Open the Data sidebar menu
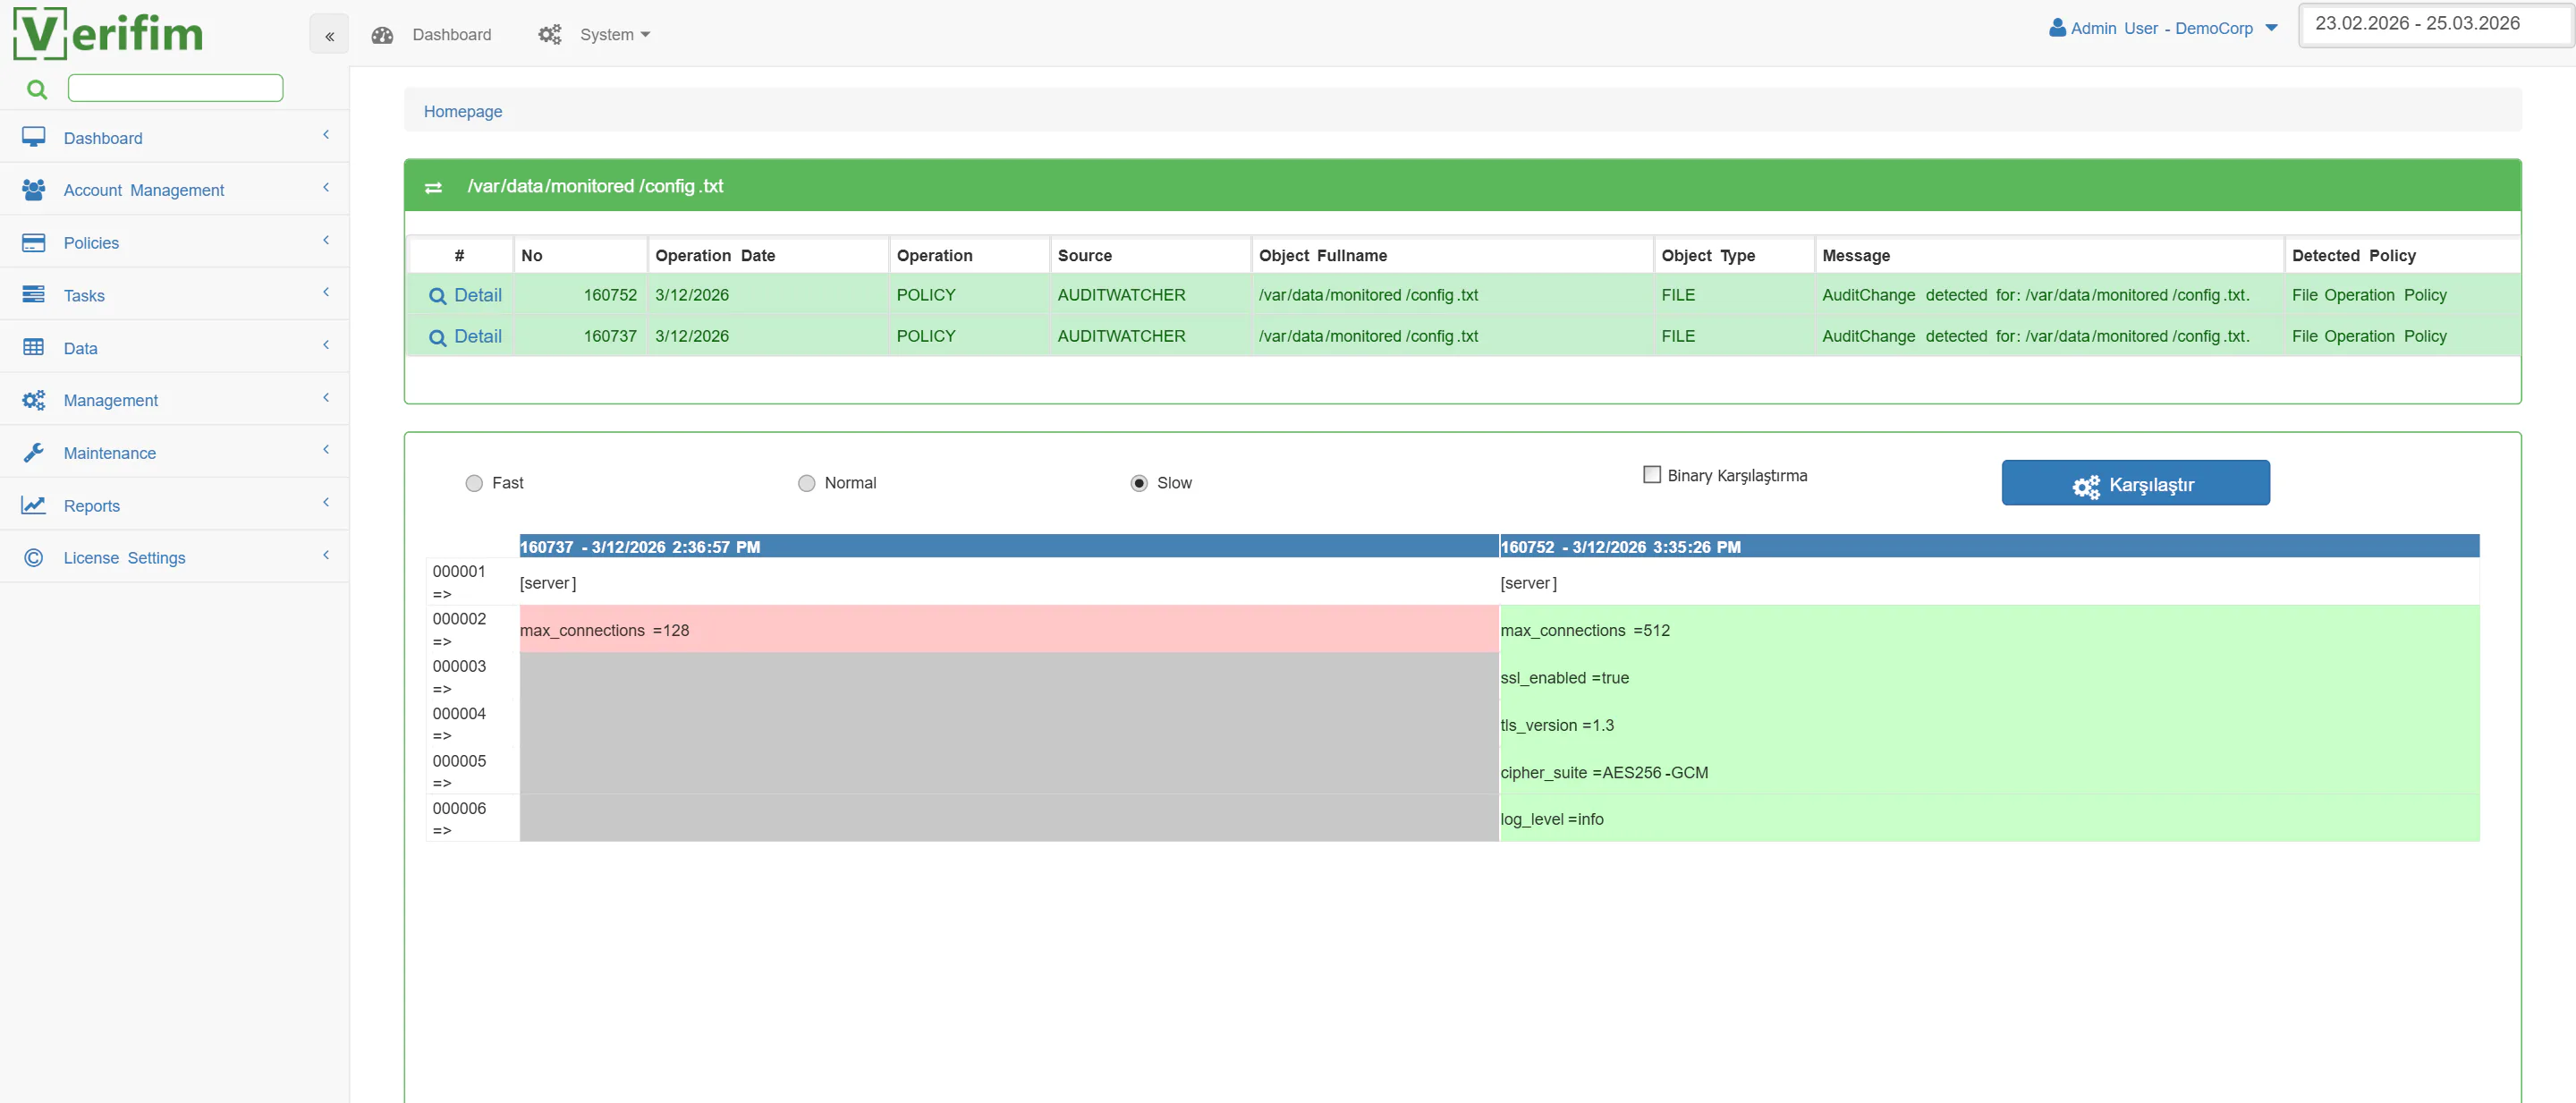The width and height of the screenshot is (2576, 1103). [x=175, y=347]
